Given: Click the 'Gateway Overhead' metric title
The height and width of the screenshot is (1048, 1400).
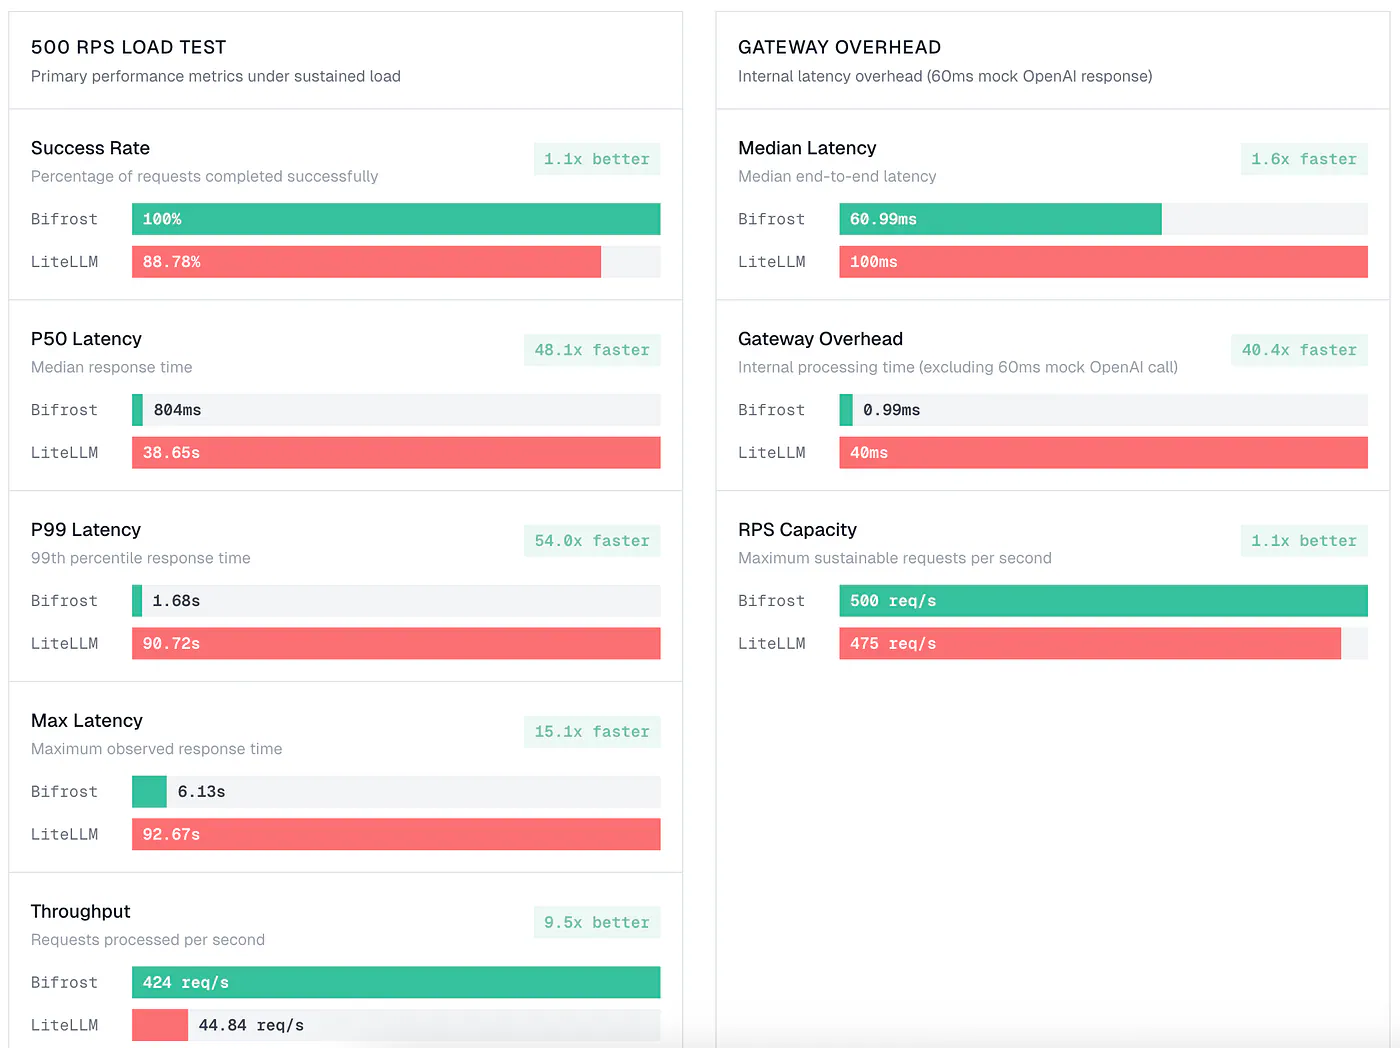Looking at the screenshot, I should (x=820, y=339).
